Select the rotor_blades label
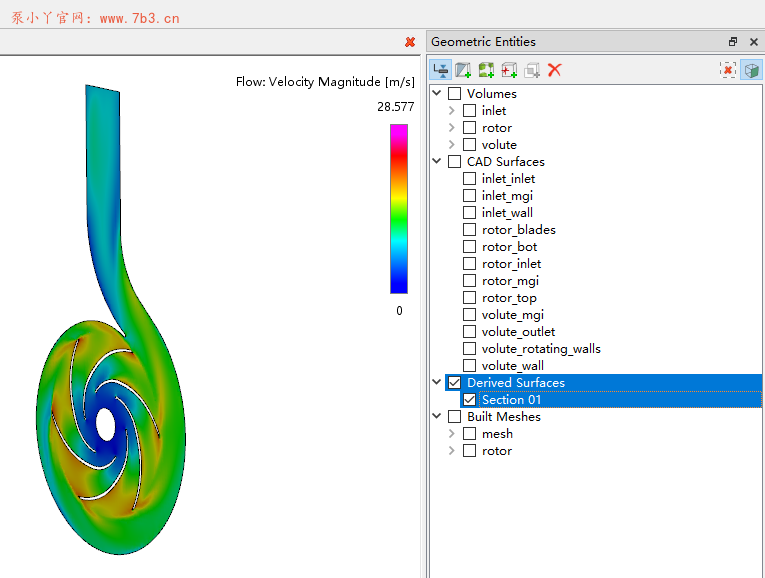The width and height of the screenshot is (765, 578). 519,230
